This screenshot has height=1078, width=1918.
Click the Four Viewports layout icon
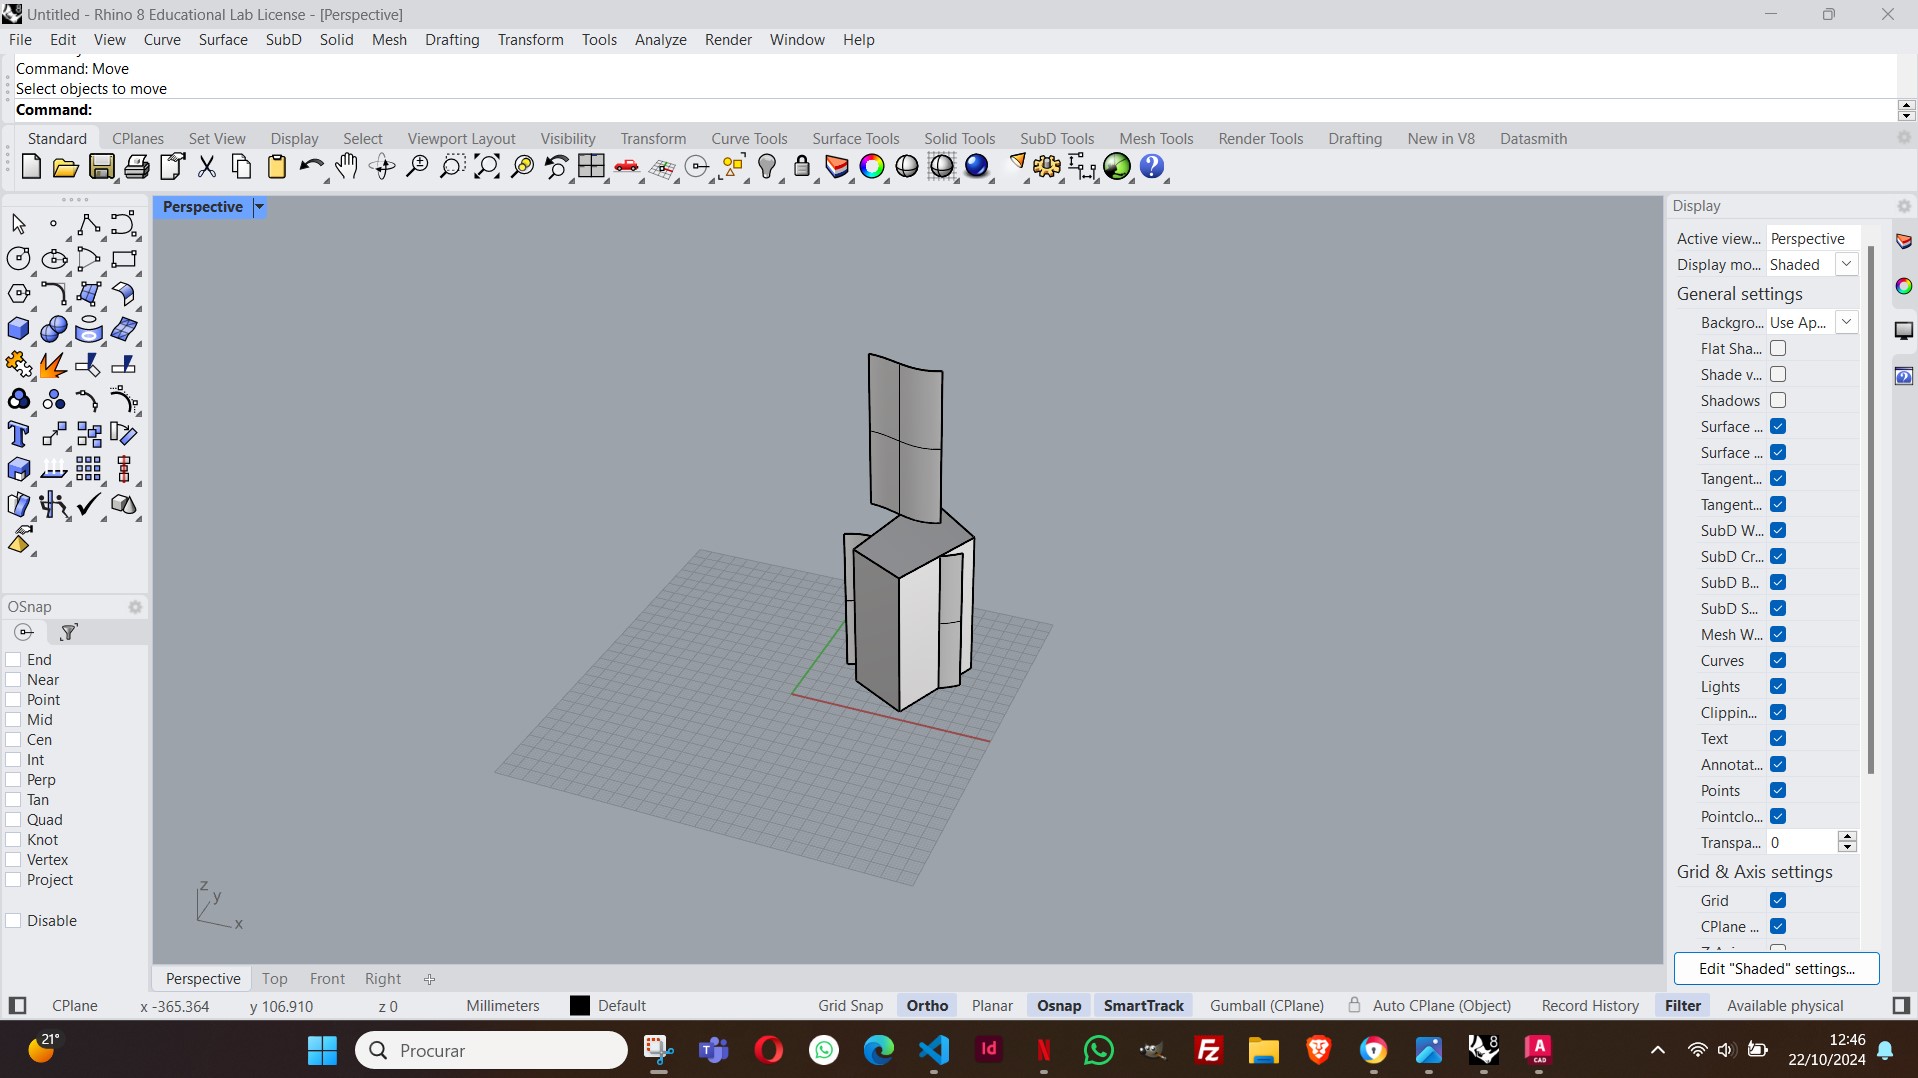pos(591,167)
